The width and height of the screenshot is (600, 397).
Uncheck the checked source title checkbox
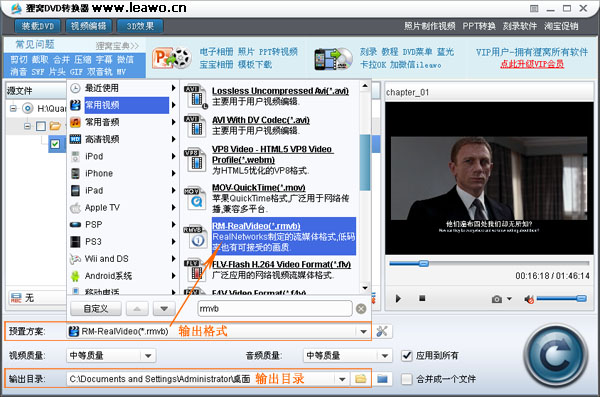pyautogui.click(x=55, y=144)
